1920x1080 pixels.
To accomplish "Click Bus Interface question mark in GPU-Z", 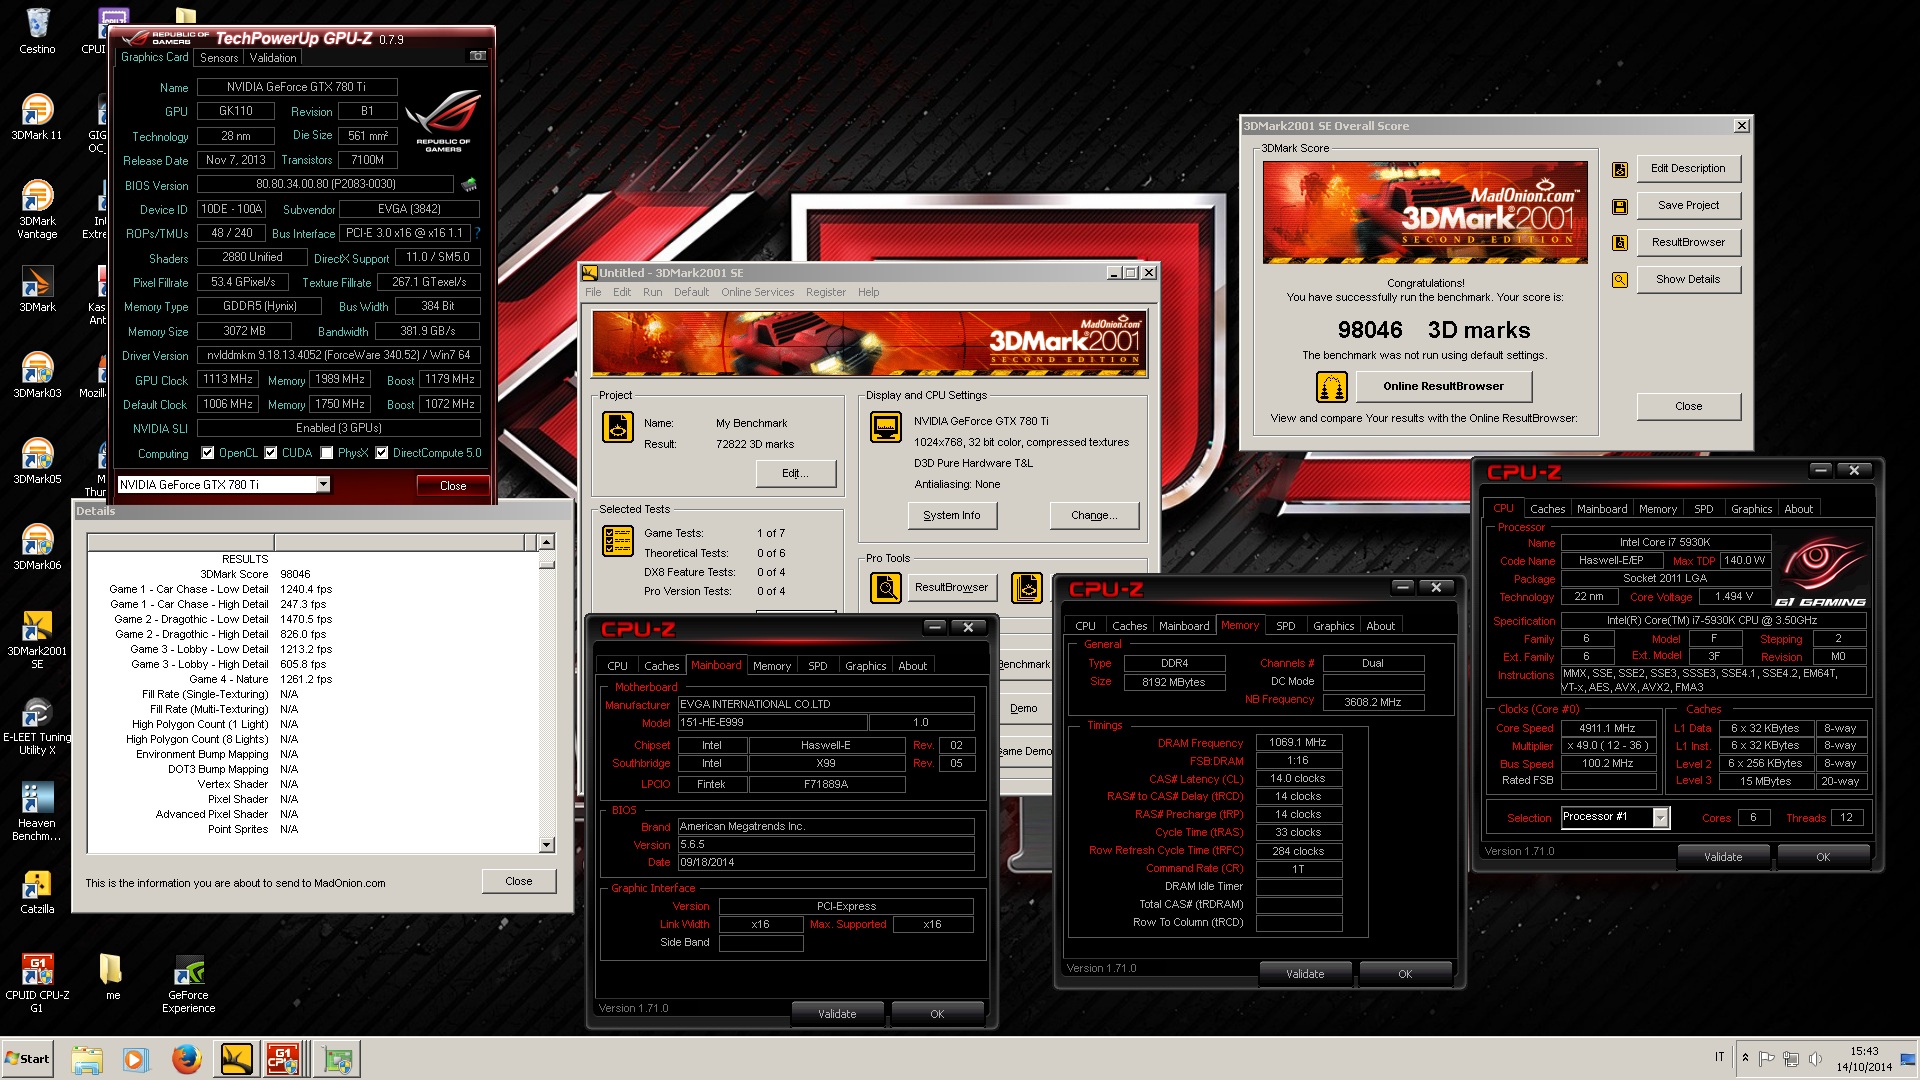I will tap(477, 233).
